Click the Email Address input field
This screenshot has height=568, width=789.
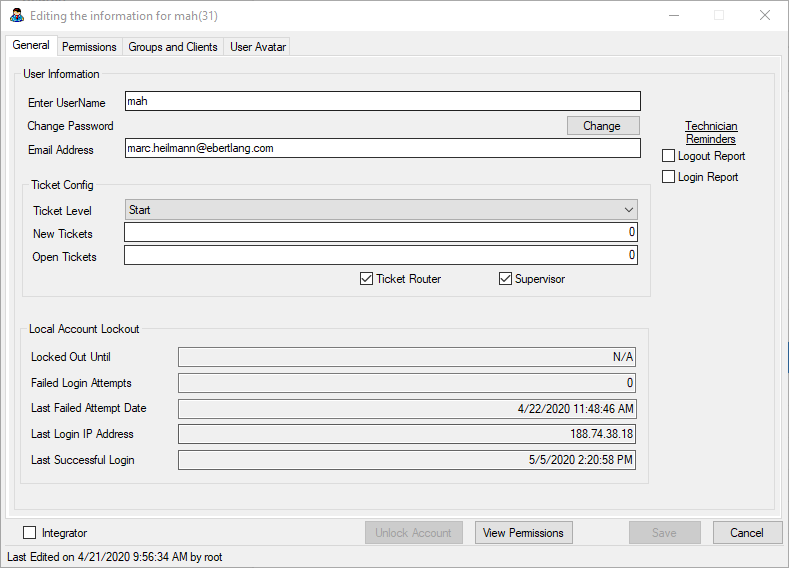(x=381, y=148)
